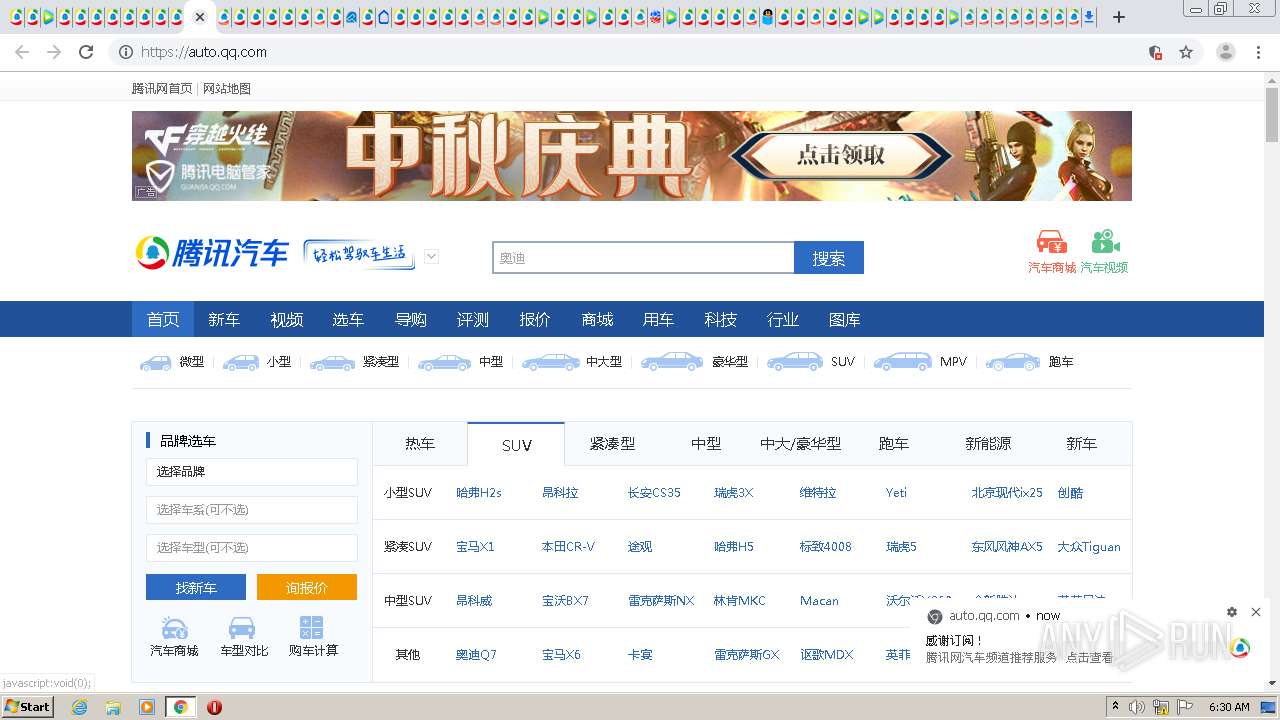Open a new browser tab

tap(1119, 17)
